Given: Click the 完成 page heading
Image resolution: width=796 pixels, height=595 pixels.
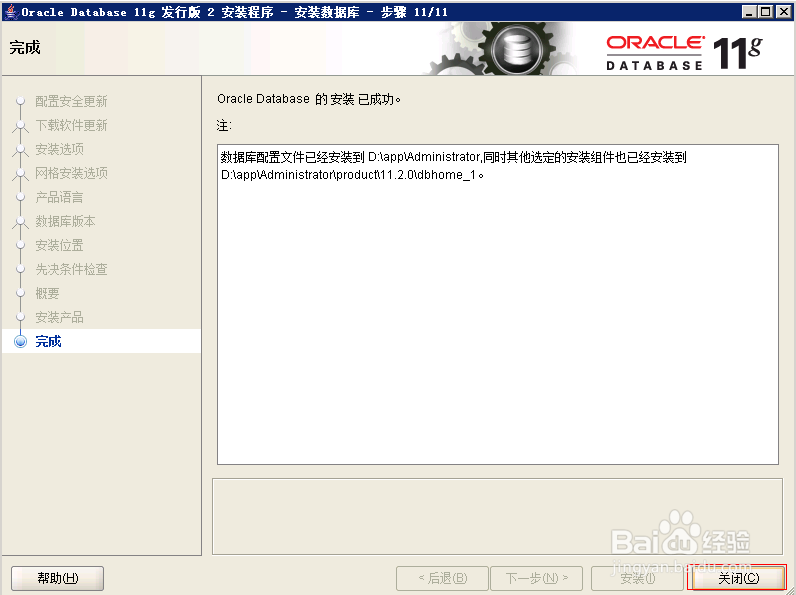Looking at the screenshot, I should 25,48.
